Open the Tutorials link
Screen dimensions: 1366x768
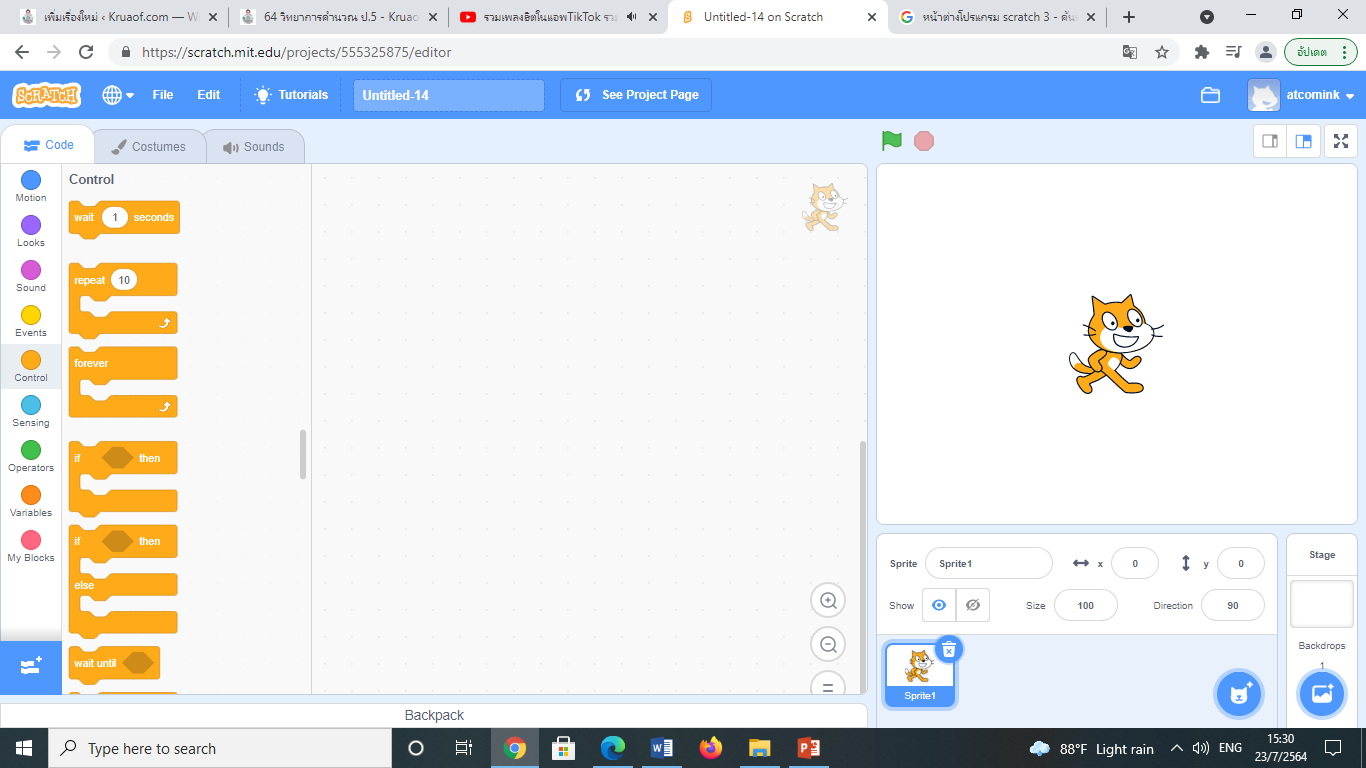pyautogui.click(x=291, y=95)
